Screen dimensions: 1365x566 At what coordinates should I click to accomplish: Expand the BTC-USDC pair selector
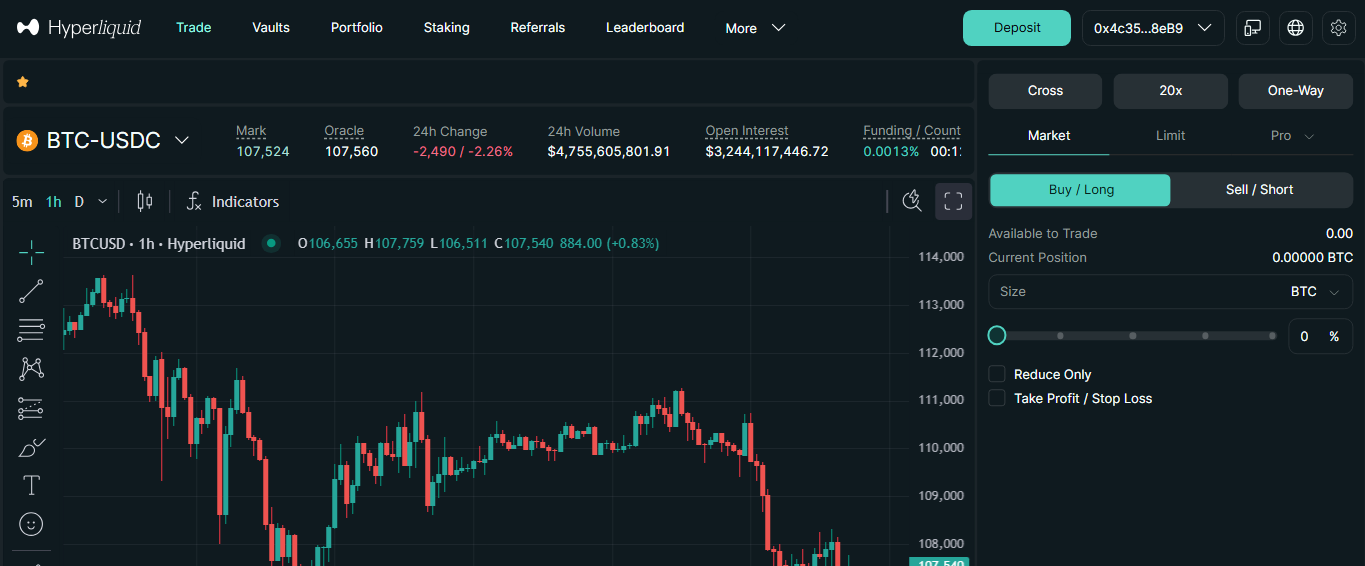[x=182, y=140]
